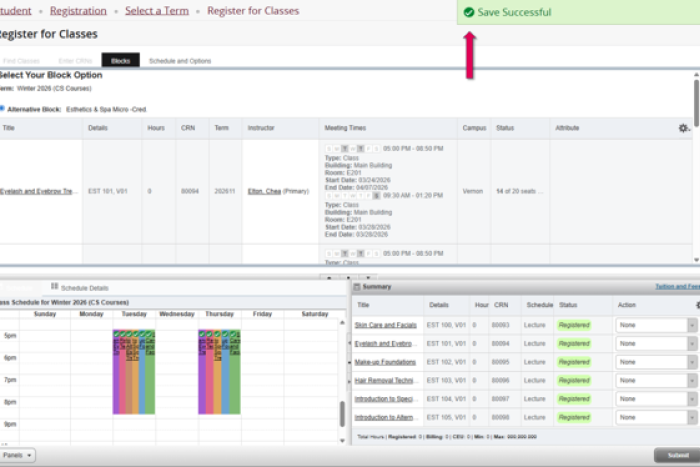This screenshot has height=467, width=700.
Task: Click the block list scroll up arrow
Action: click(x=696, y=75)
